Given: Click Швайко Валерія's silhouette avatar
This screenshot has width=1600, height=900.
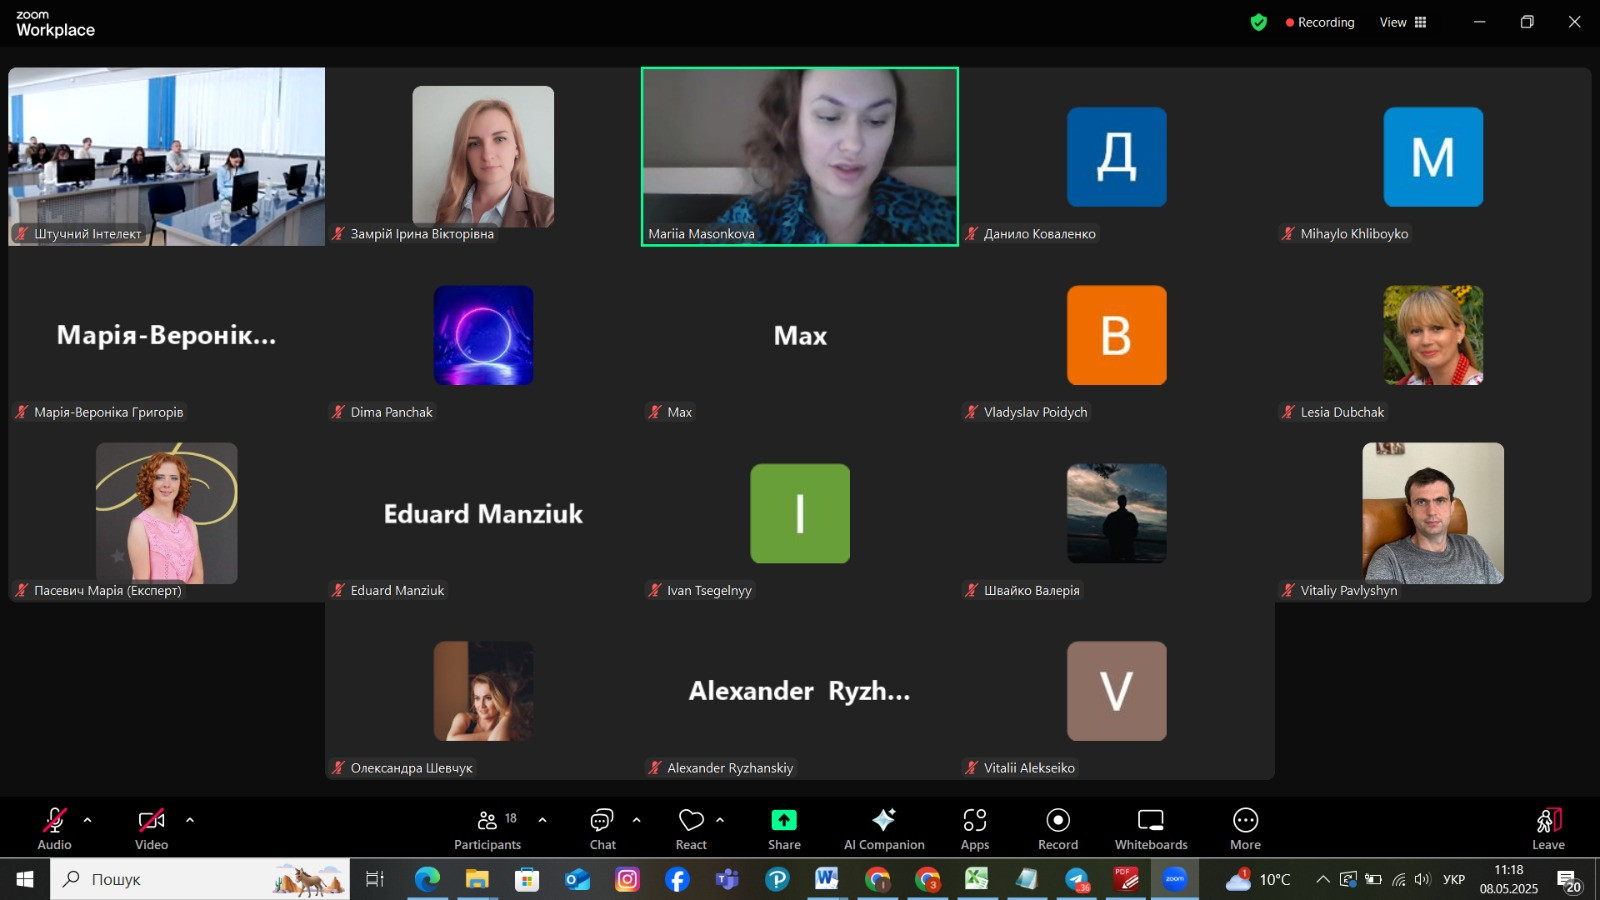Looking at the screenshot, I should click(1117, 513).
